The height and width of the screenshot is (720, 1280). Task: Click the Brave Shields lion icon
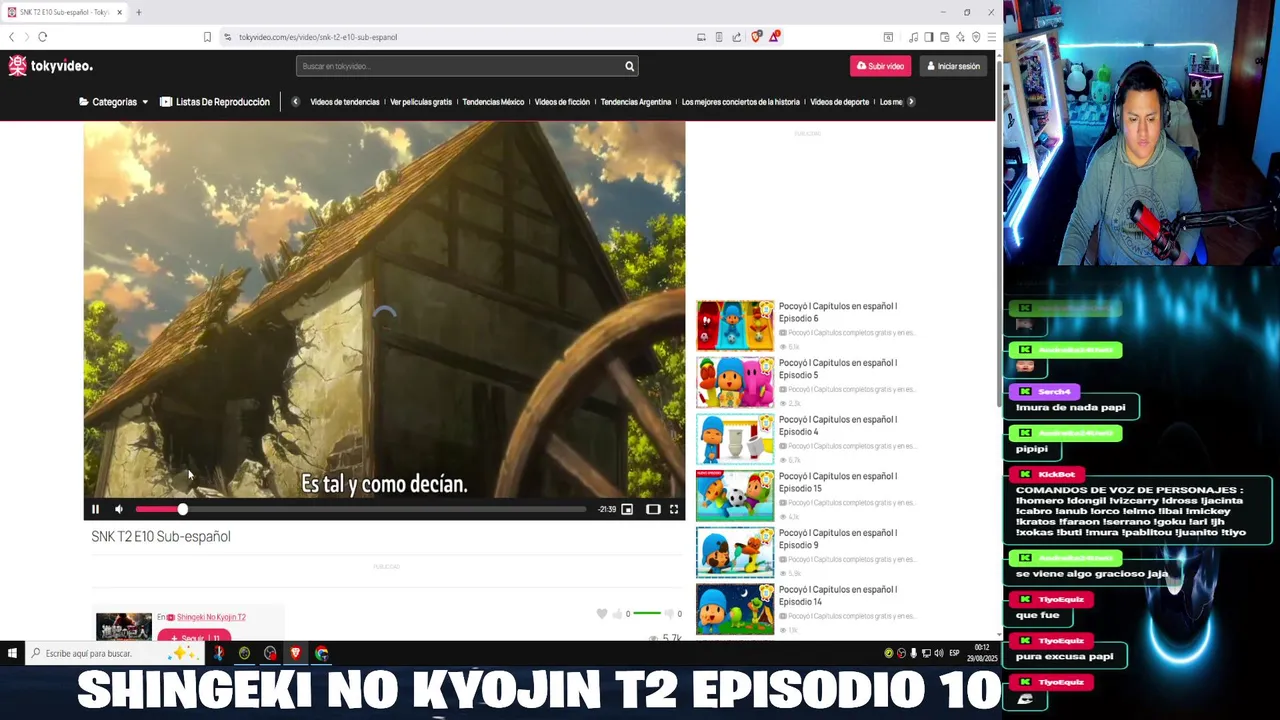756,37
